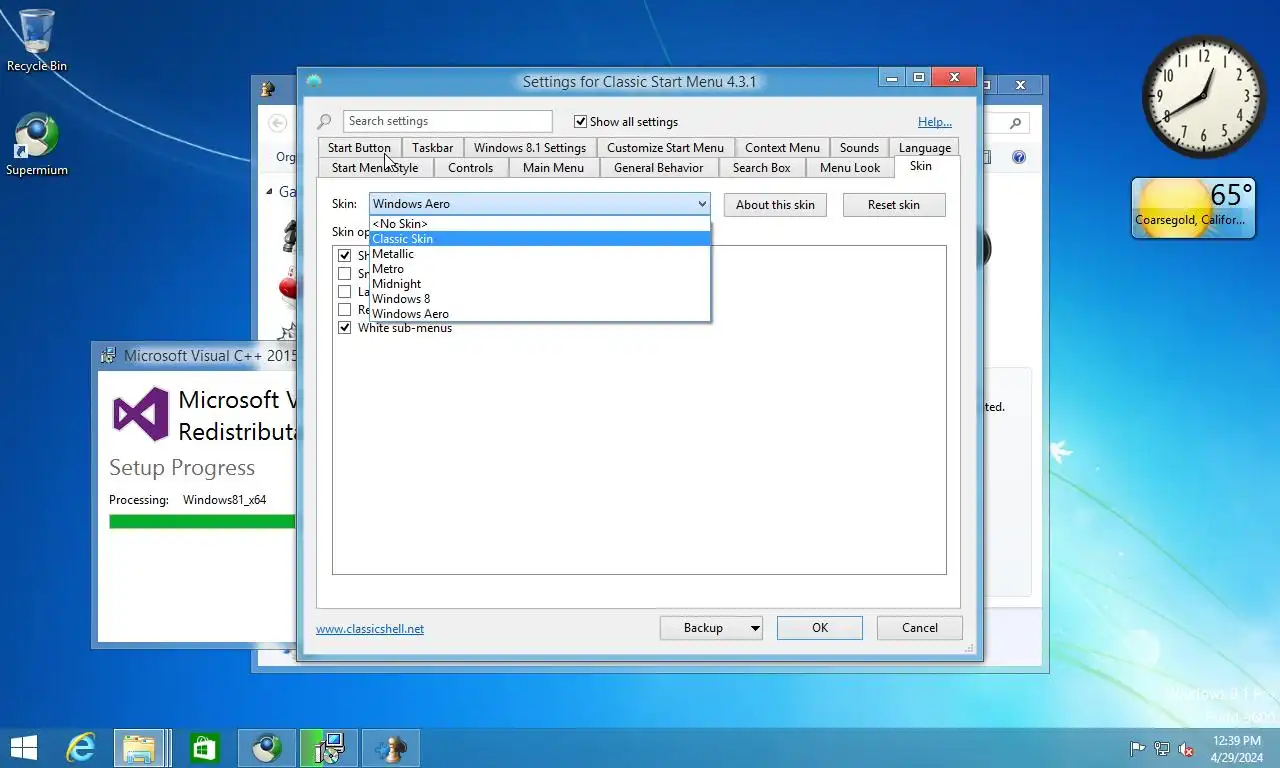1280x768 pixels.
Task: Choose the Metro skin option
Action: pyautogui.click(x=540, y=269)
